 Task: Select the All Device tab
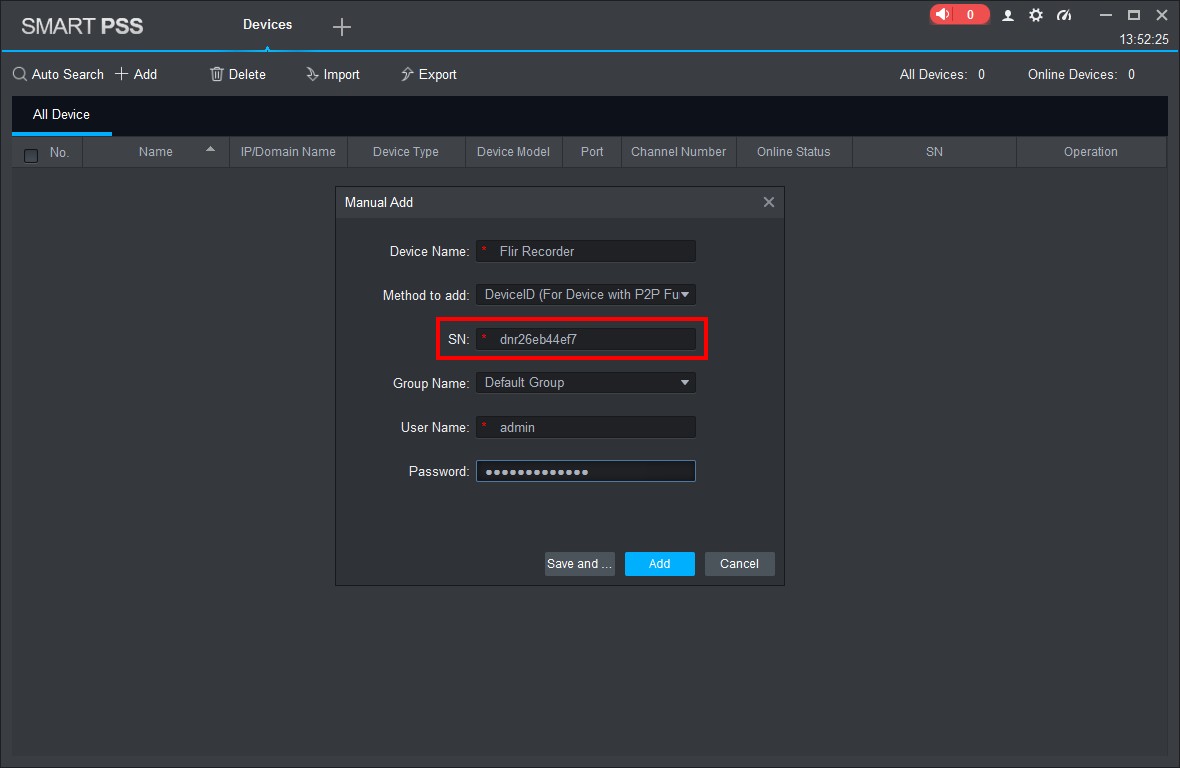click(61, 115)
